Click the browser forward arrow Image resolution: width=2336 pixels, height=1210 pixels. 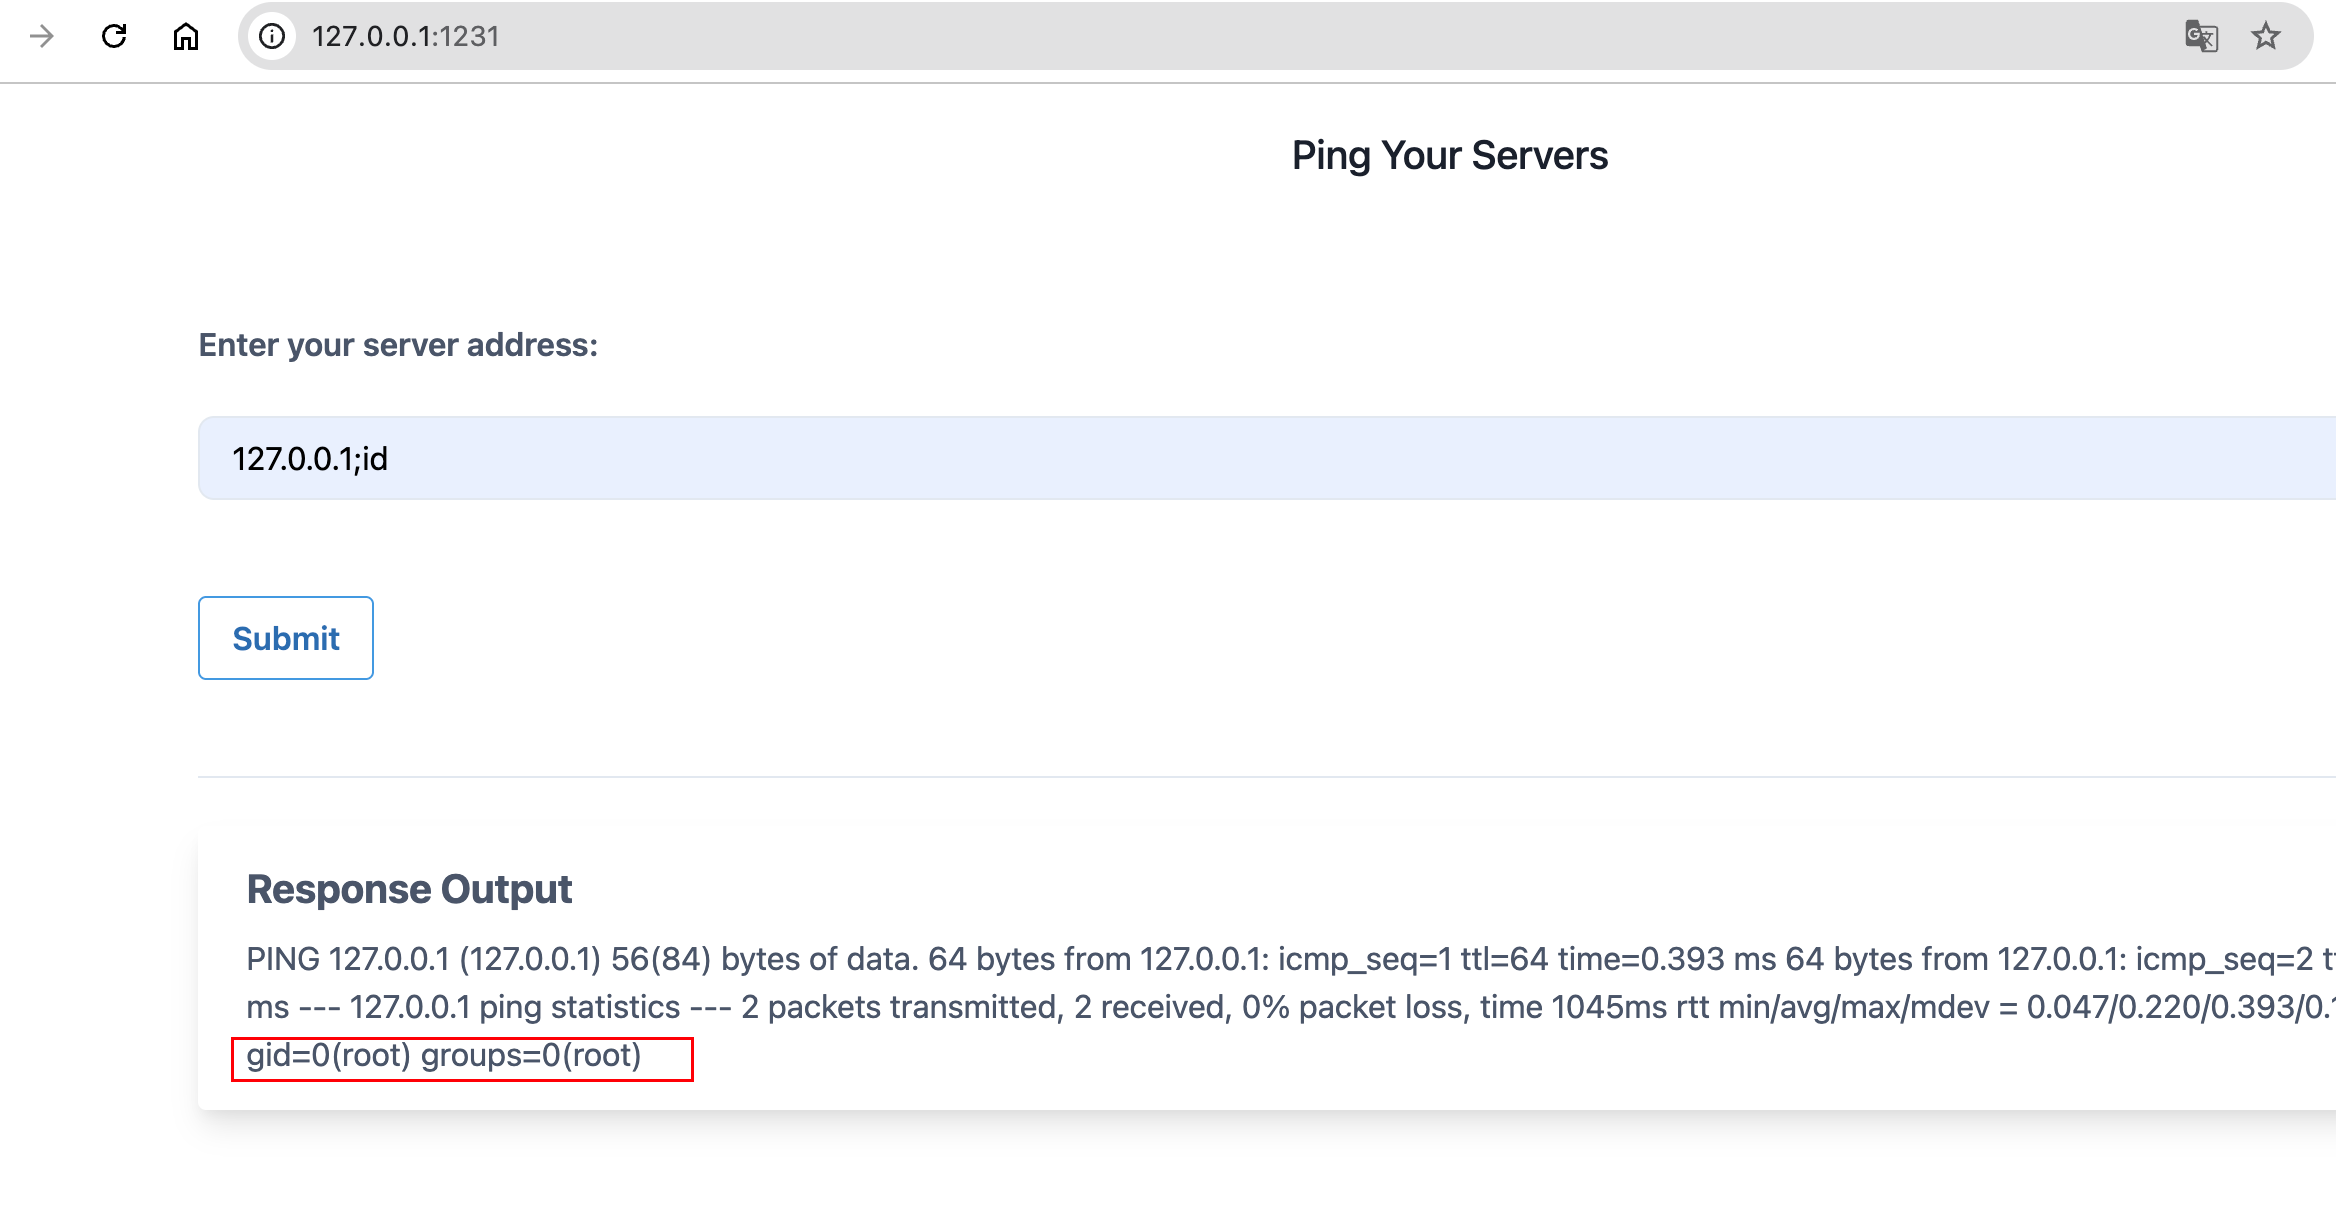point(42,37)
